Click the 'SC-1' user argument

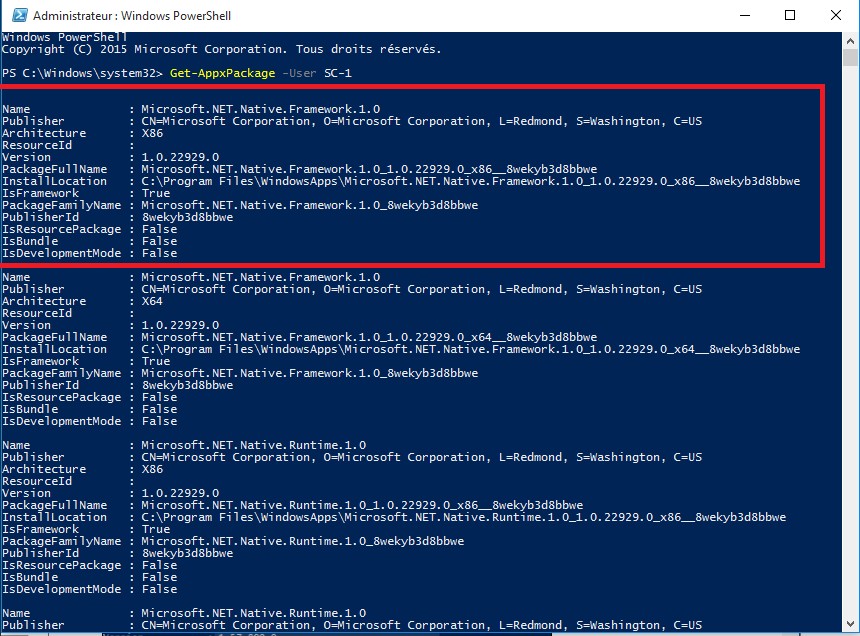tap(338, 73)
